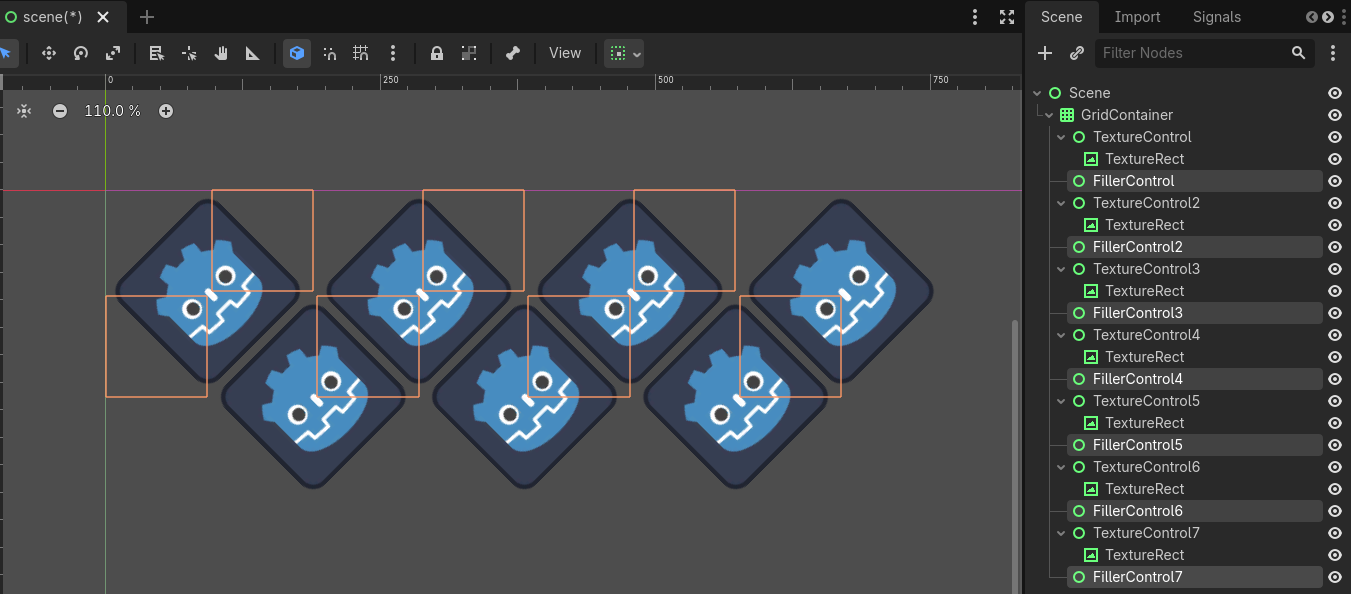
Task: Switch to the Import tab
Action: (1137, 17)
